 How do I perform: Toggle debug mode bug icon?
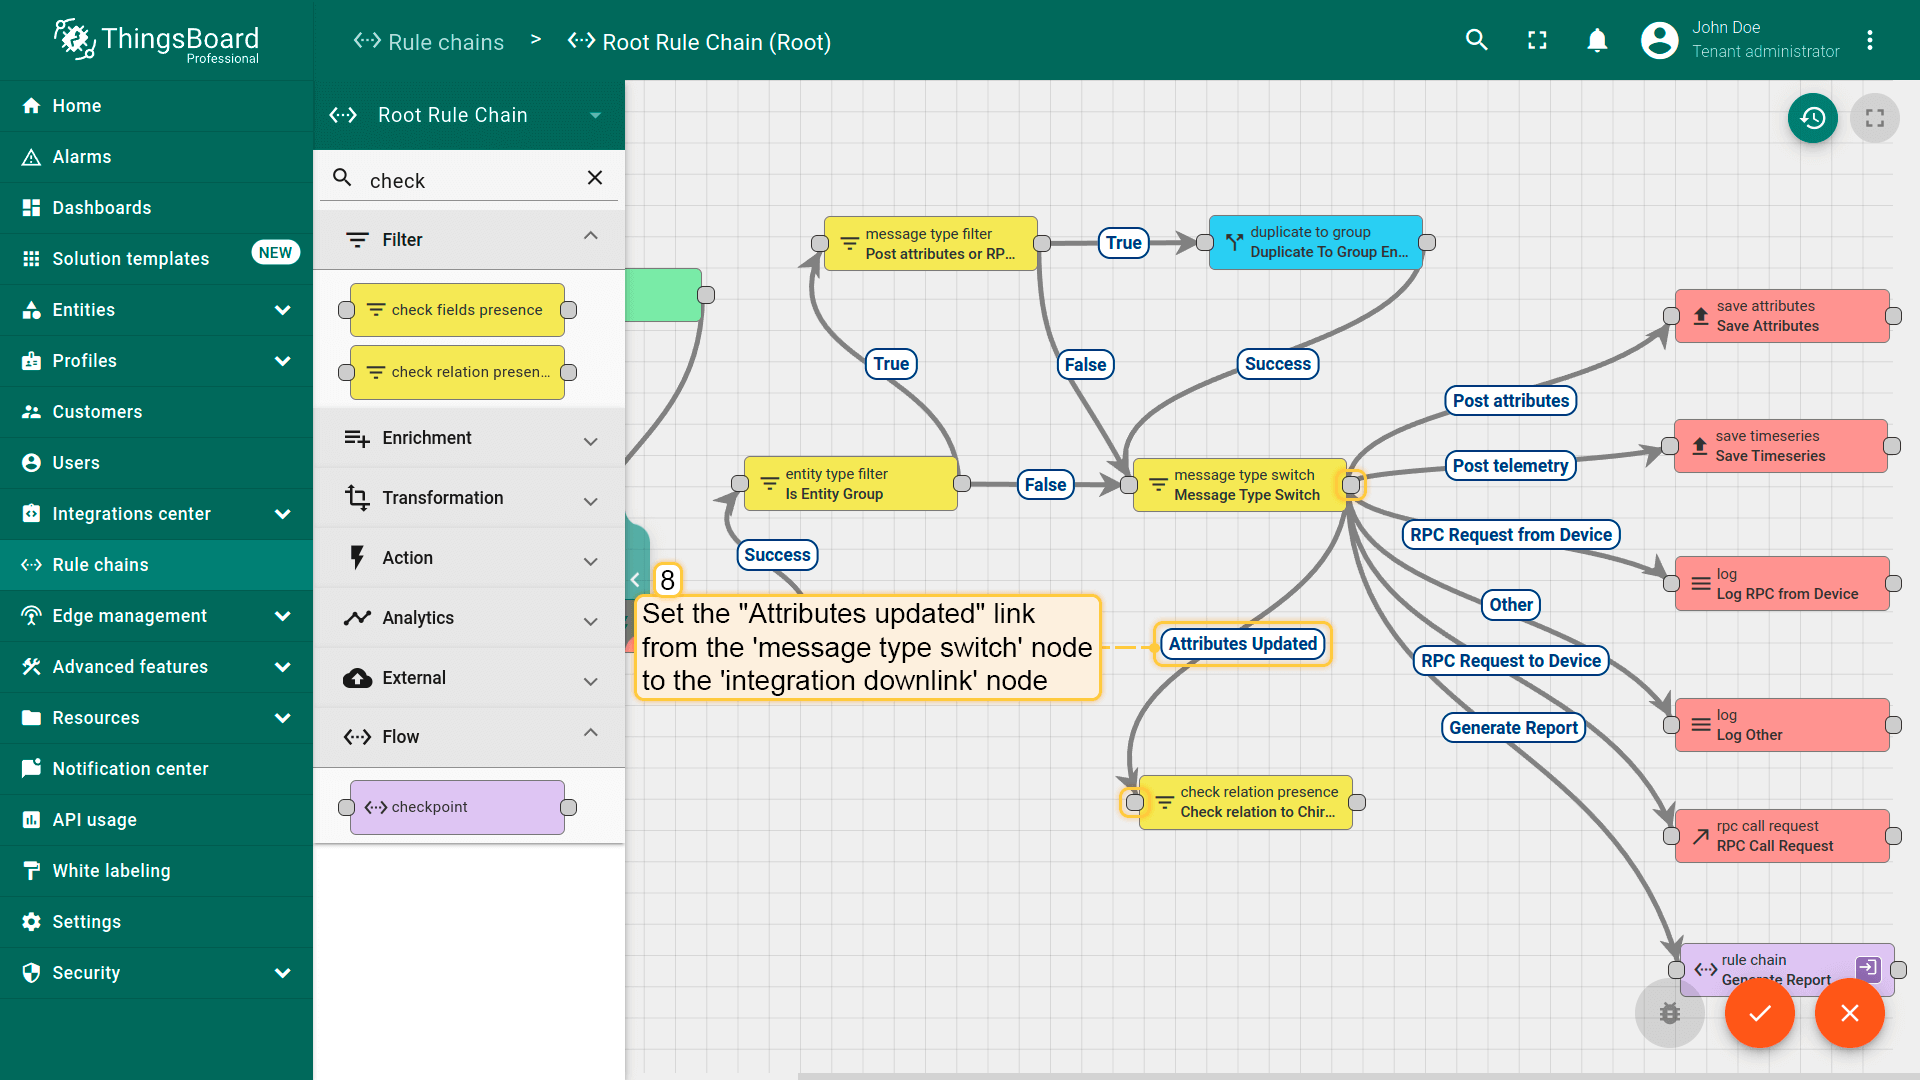point(1669,1013)
